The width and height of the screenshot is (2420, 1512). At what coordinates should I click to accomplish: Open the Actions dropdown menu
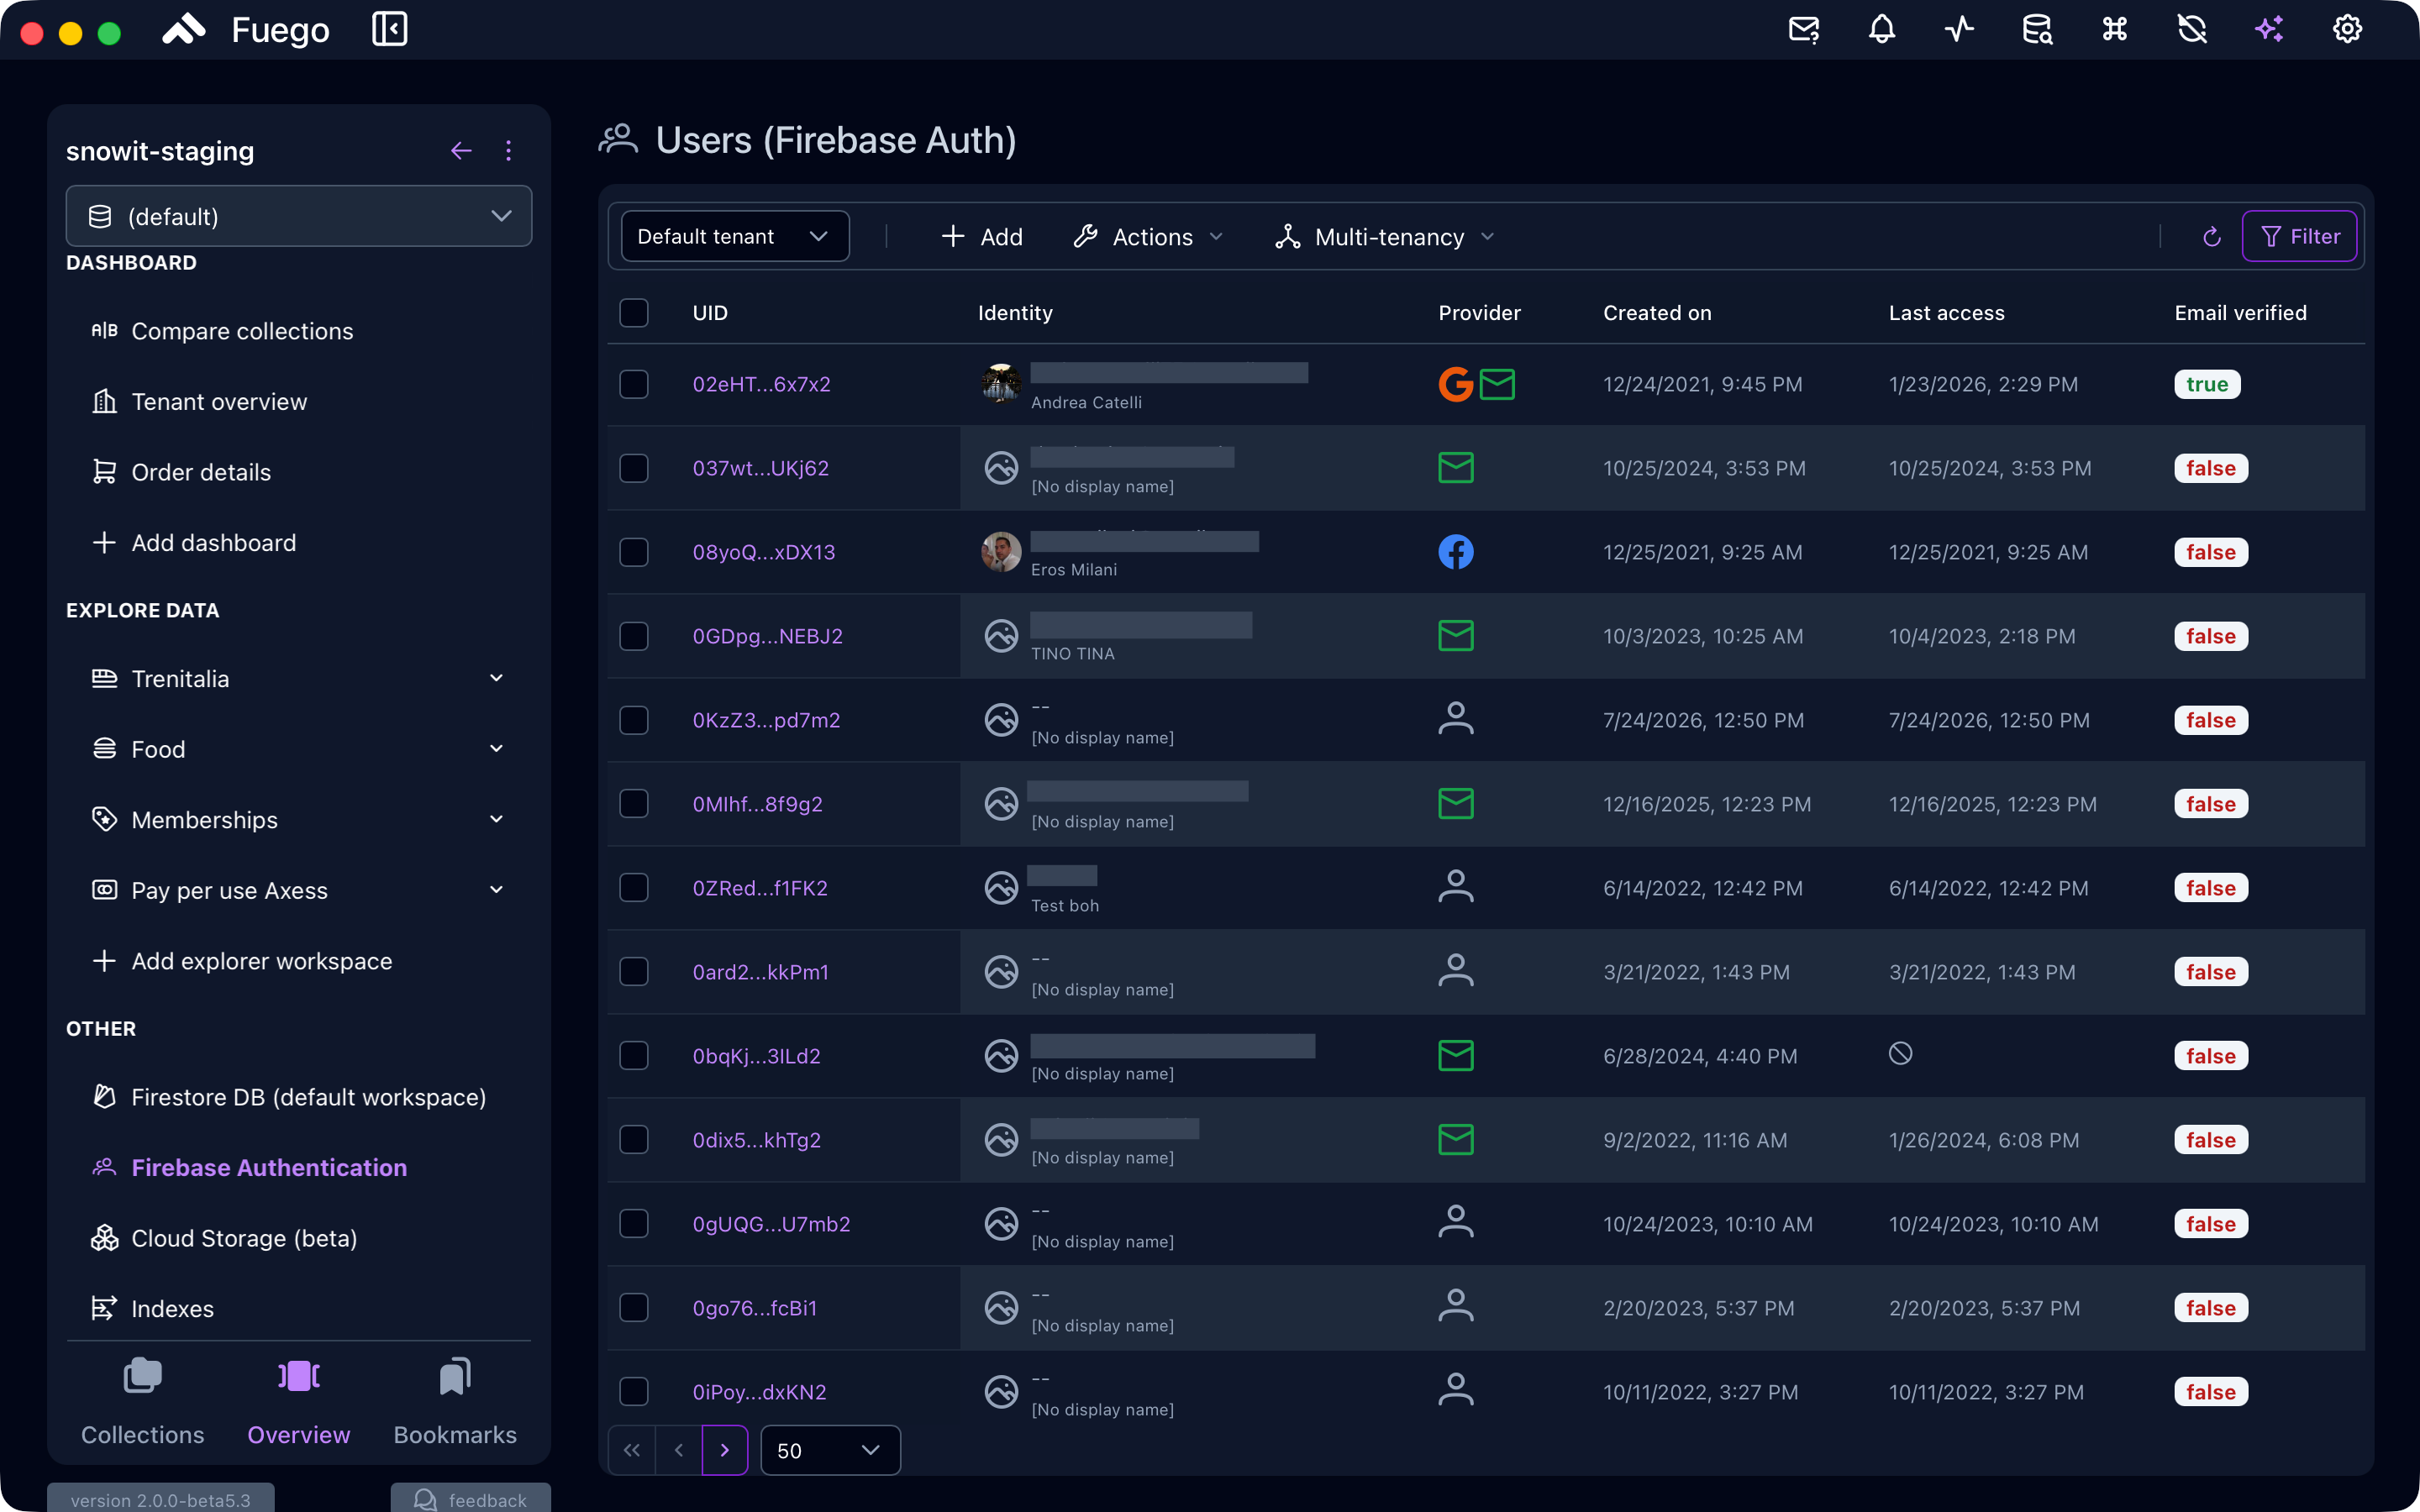pyautogui.click(x=1148, y=237)
